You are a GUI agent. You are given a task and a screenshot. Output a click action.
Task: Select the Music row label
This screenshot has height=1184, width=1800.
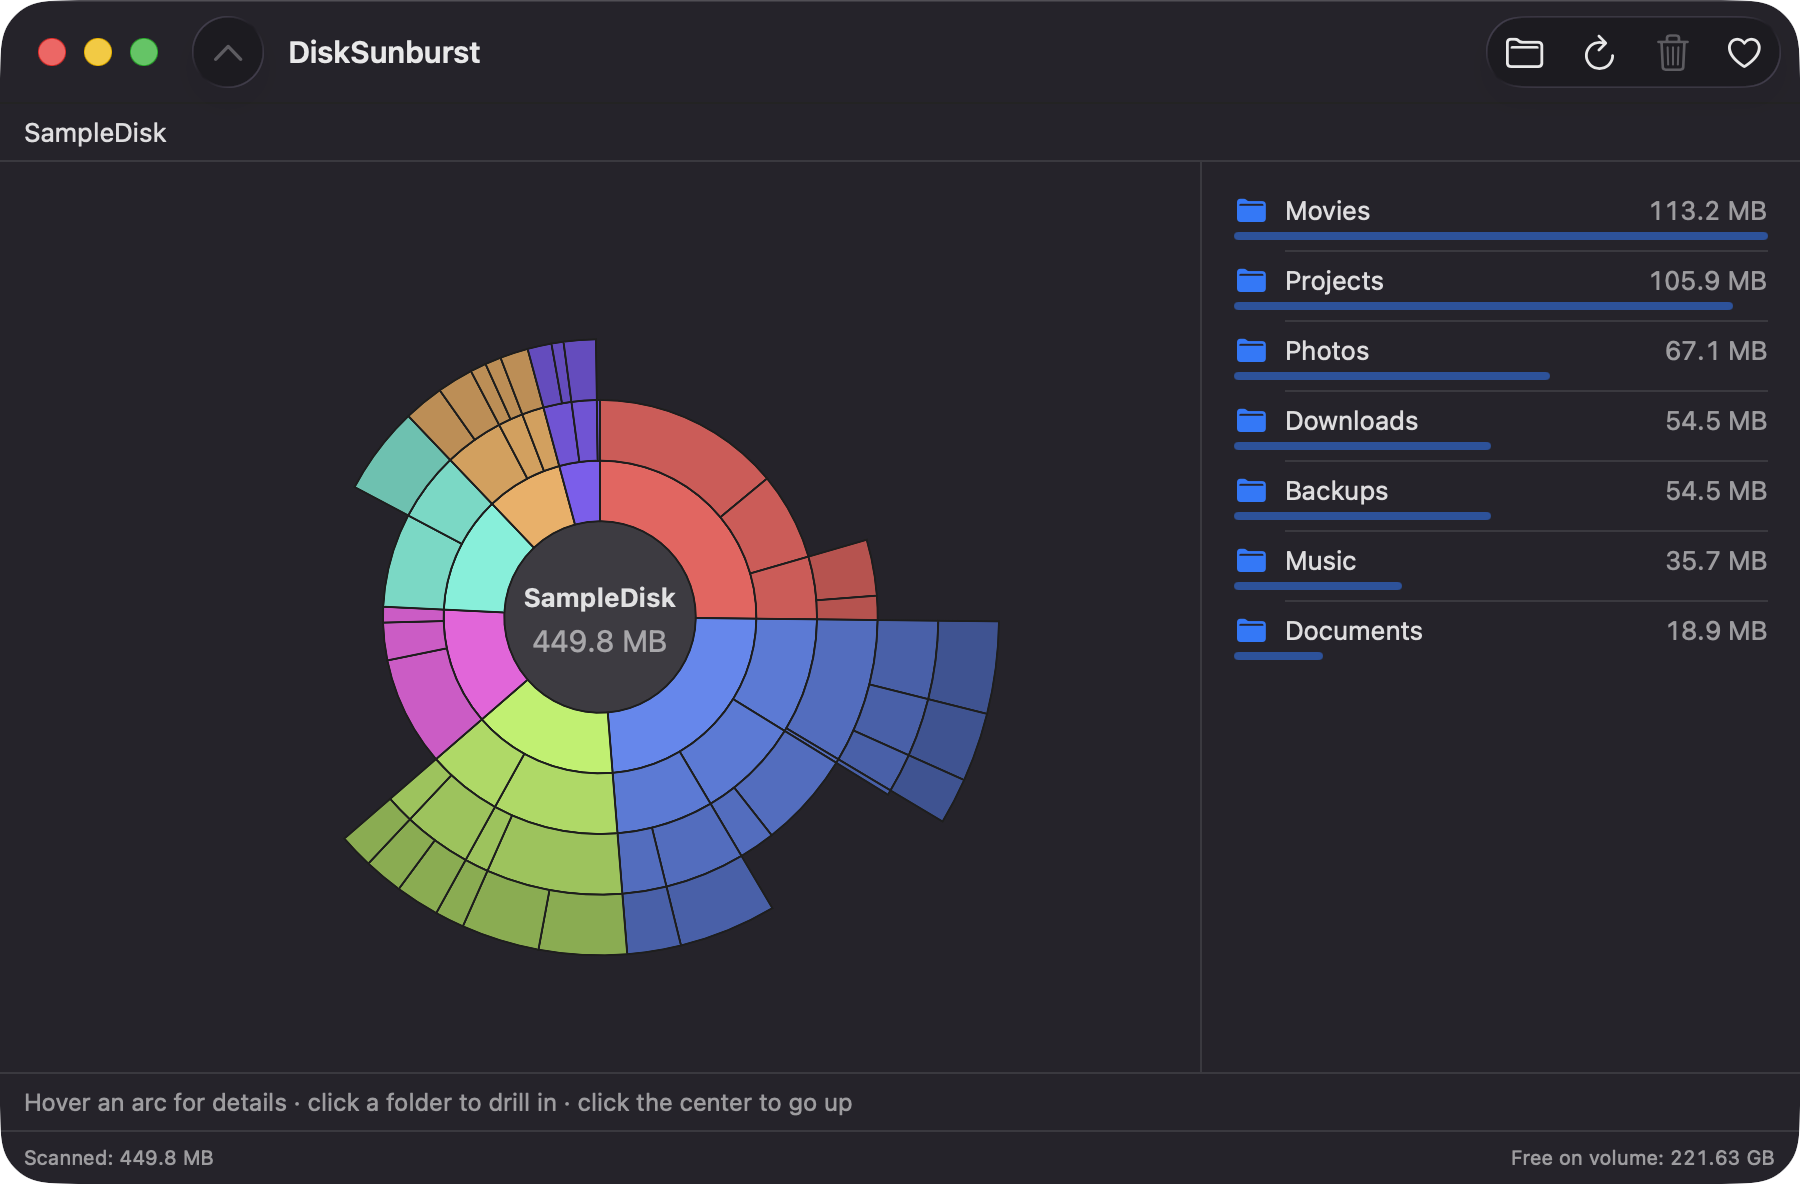click(1320, 561)
